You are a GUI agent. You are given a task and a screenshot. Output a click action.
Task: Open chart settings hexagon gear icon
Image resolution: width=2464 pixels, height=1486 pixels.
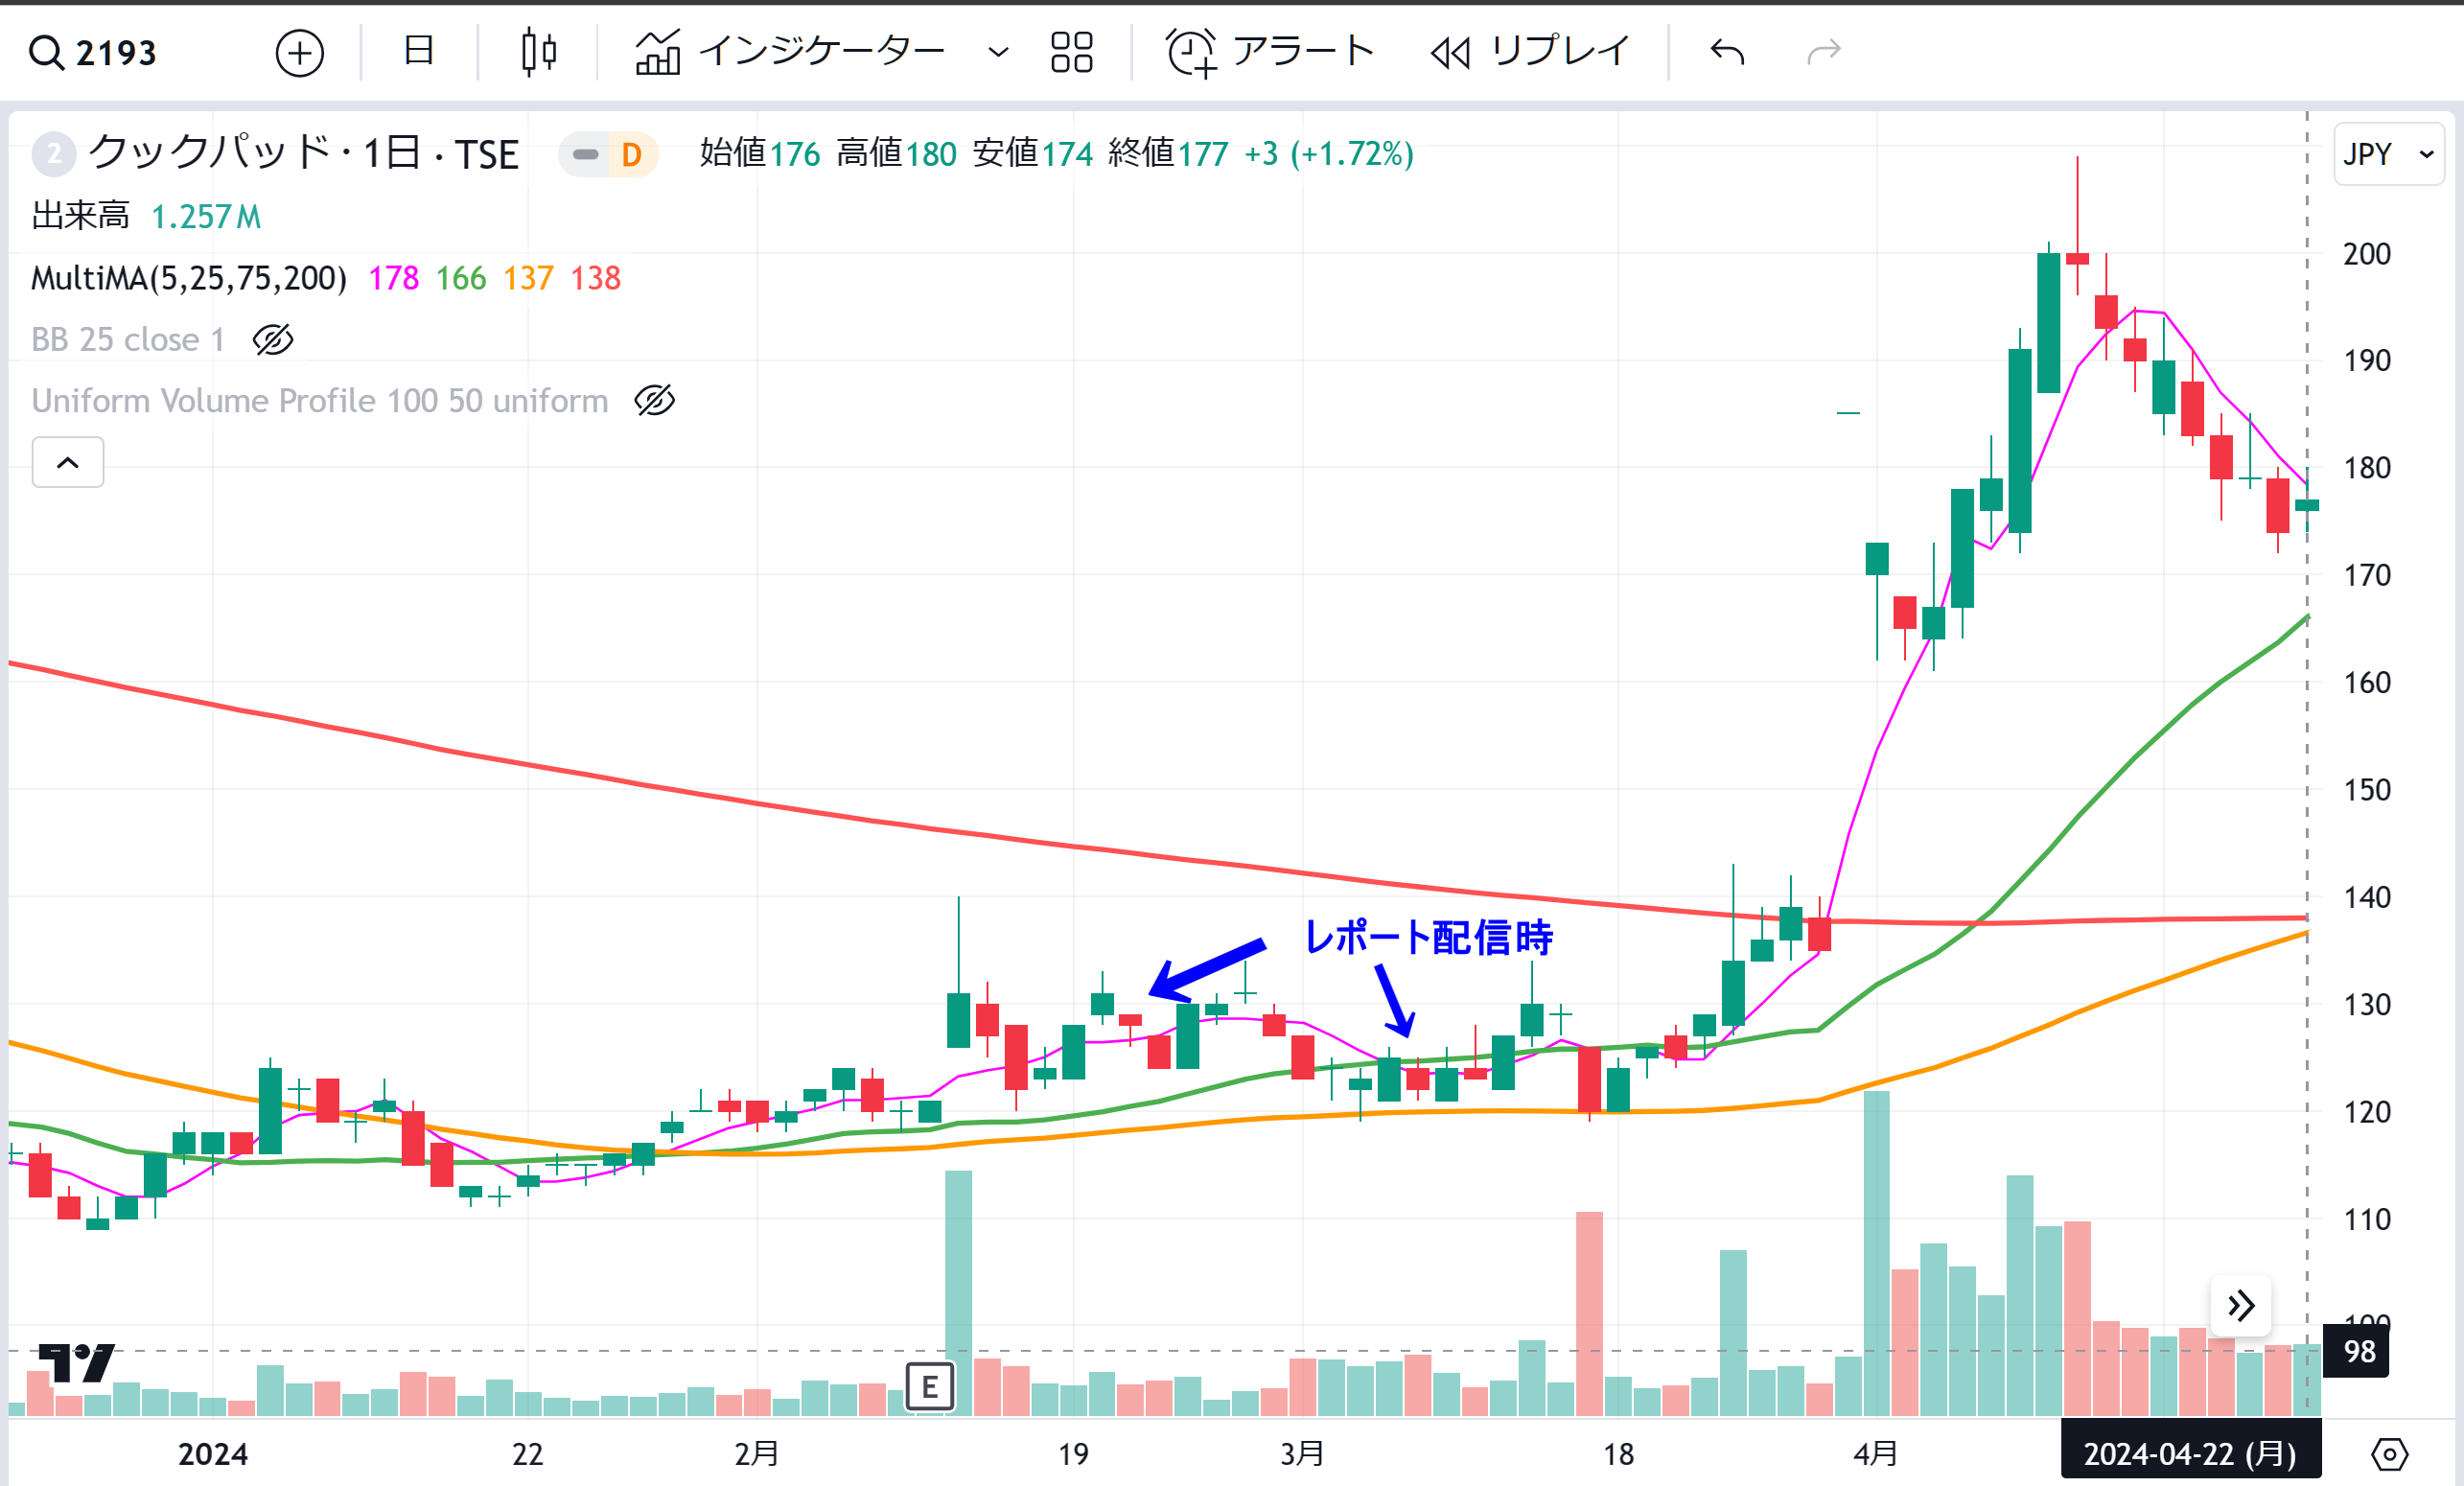coord(2390,1454)
